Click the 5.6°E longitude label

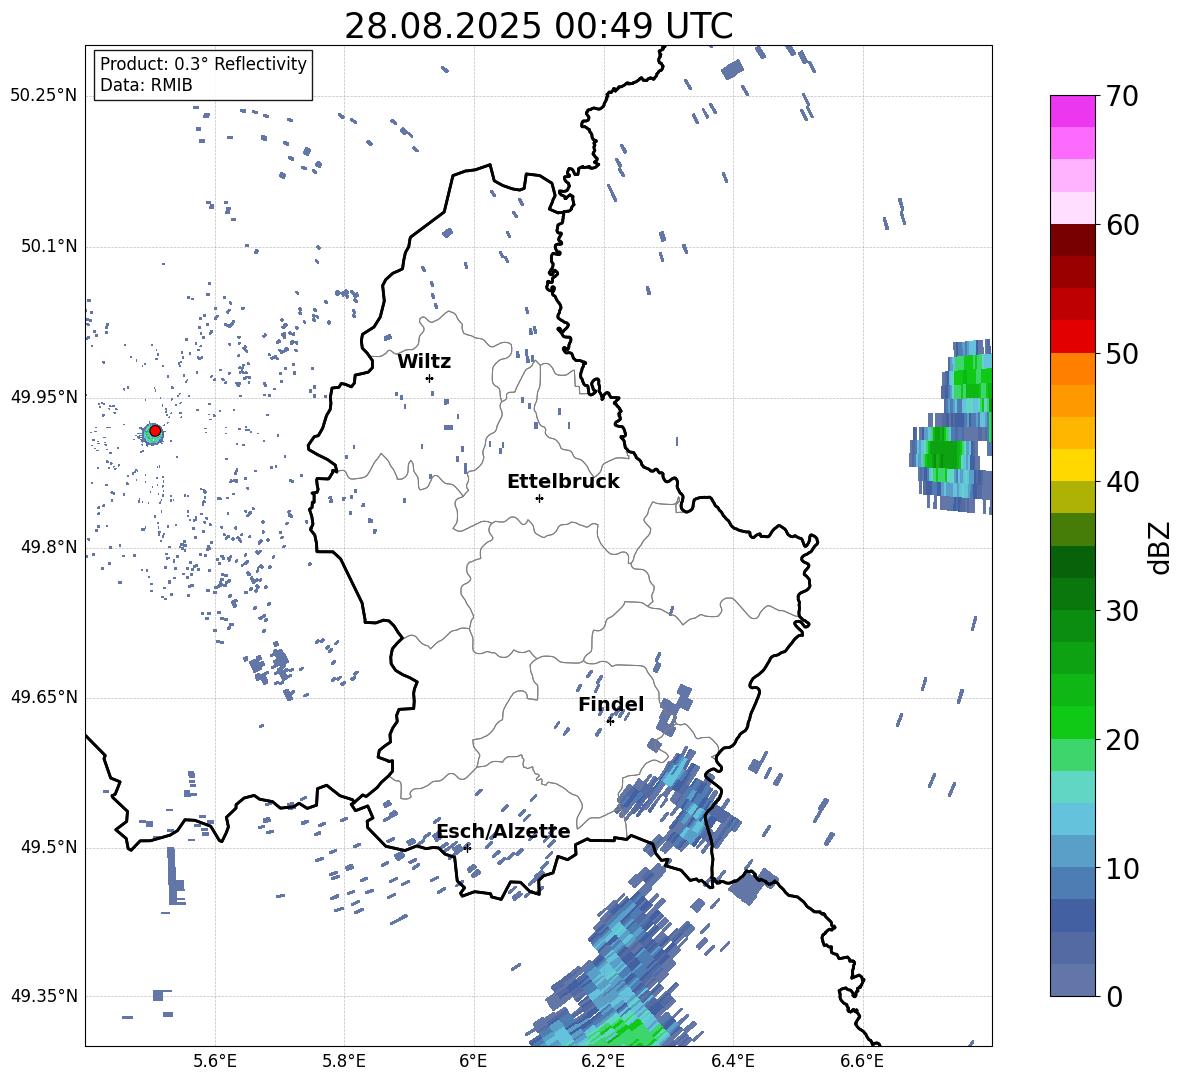tap(215, 1061)
